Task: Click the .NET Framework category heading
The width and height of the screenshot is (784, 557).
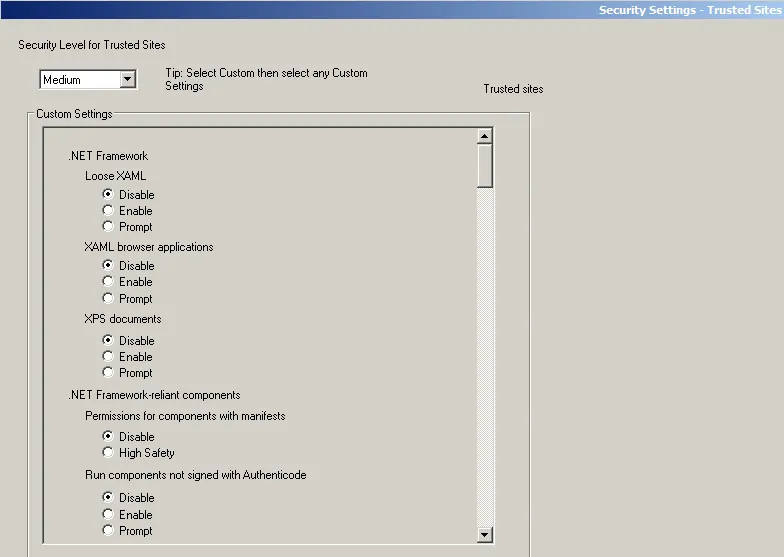Action: point(108,156)
